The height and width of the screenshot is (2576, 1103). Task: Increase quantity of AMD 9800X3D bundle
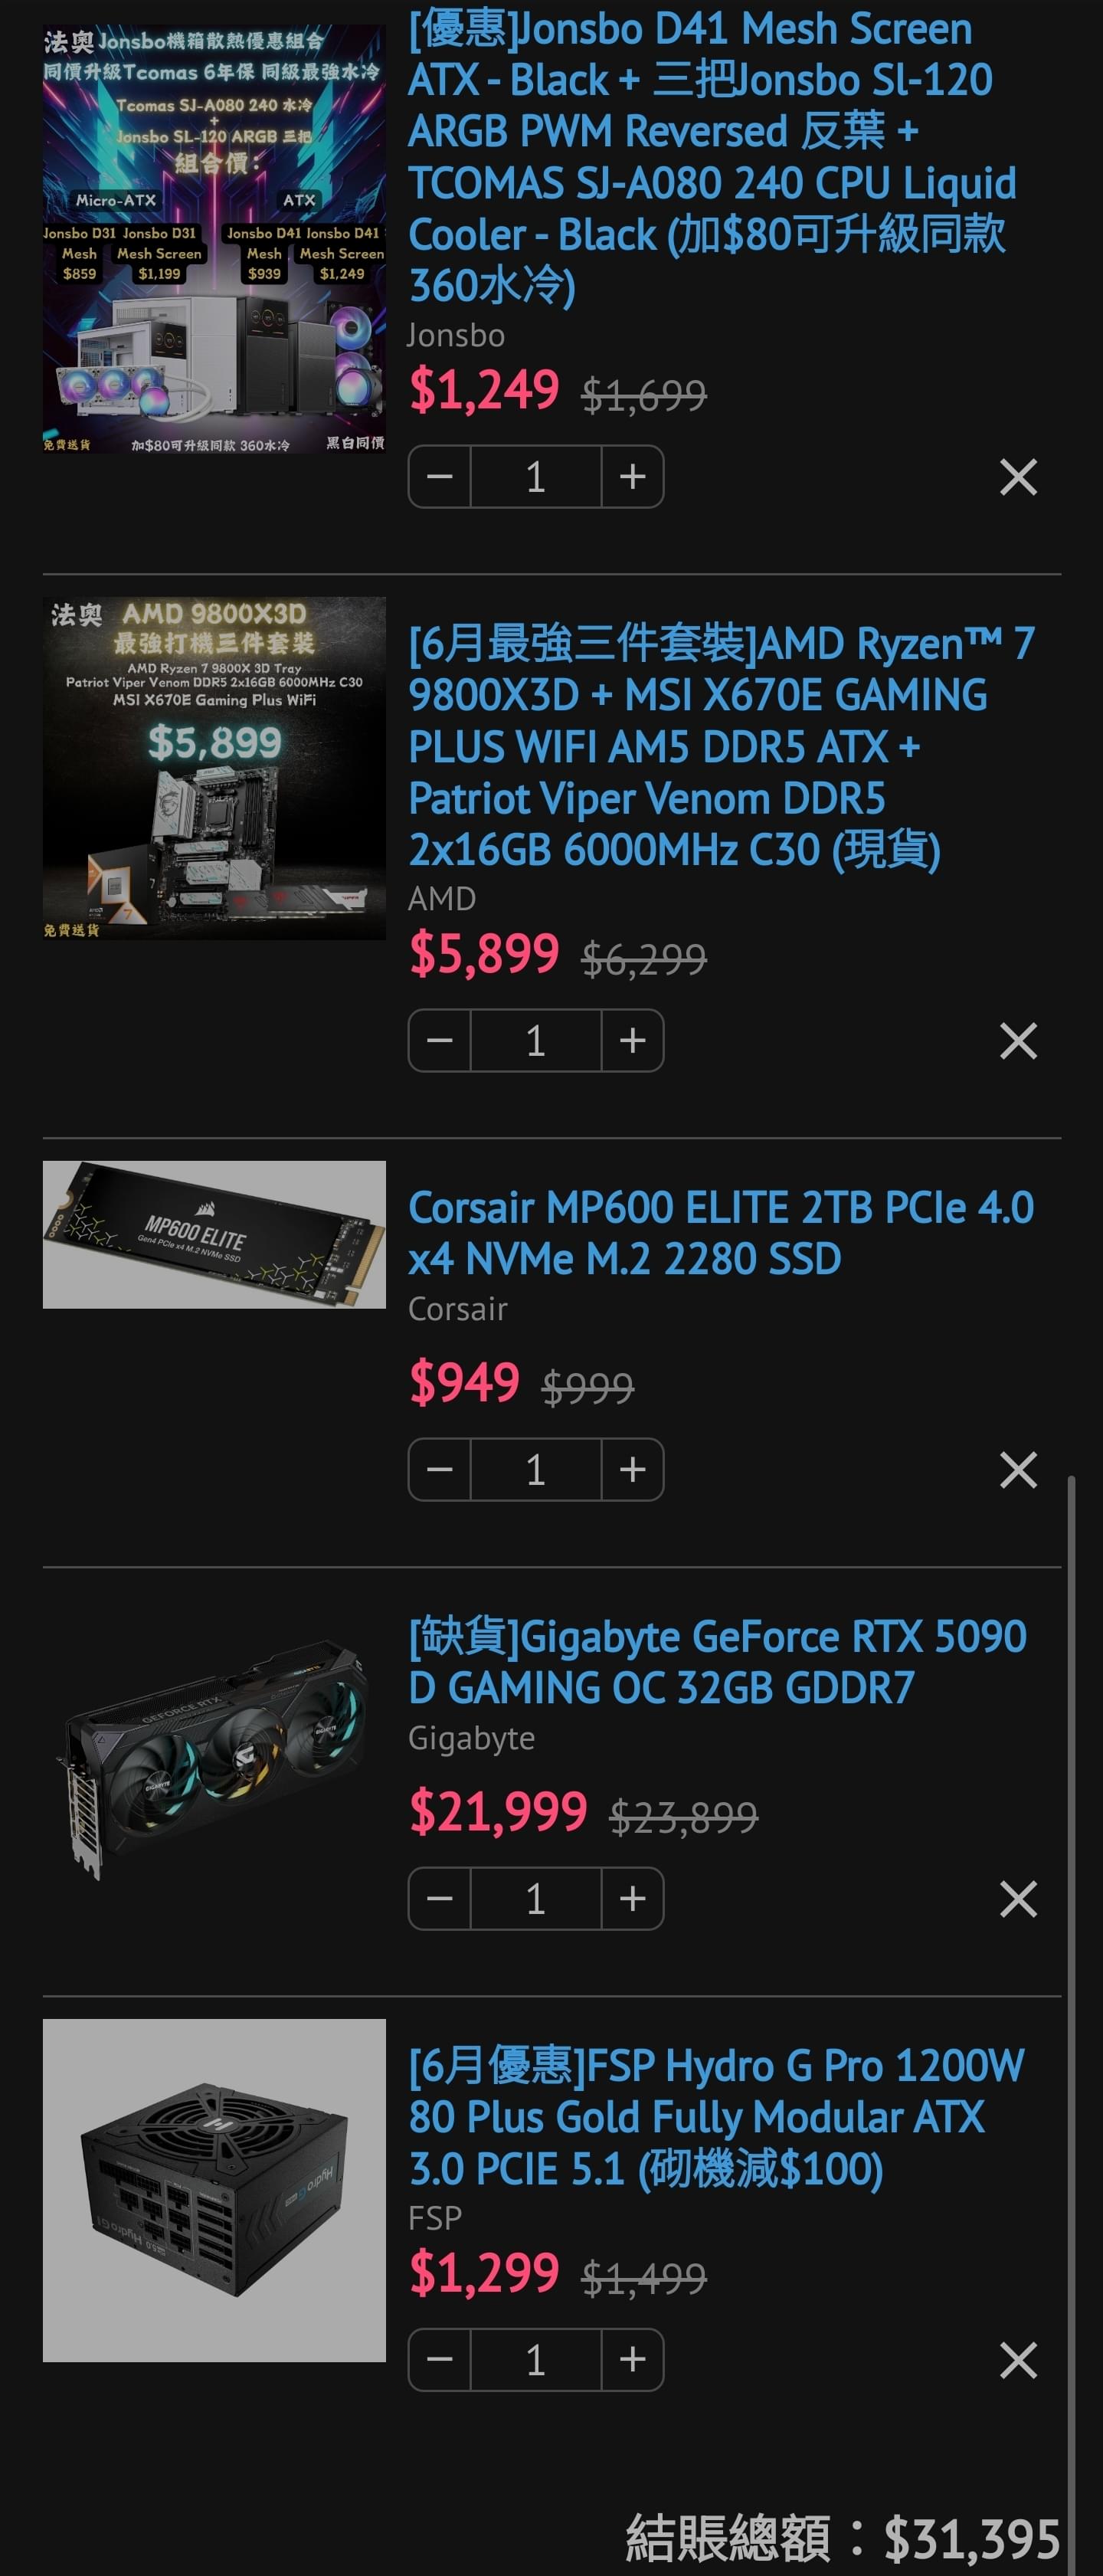tap(632, 1040)
